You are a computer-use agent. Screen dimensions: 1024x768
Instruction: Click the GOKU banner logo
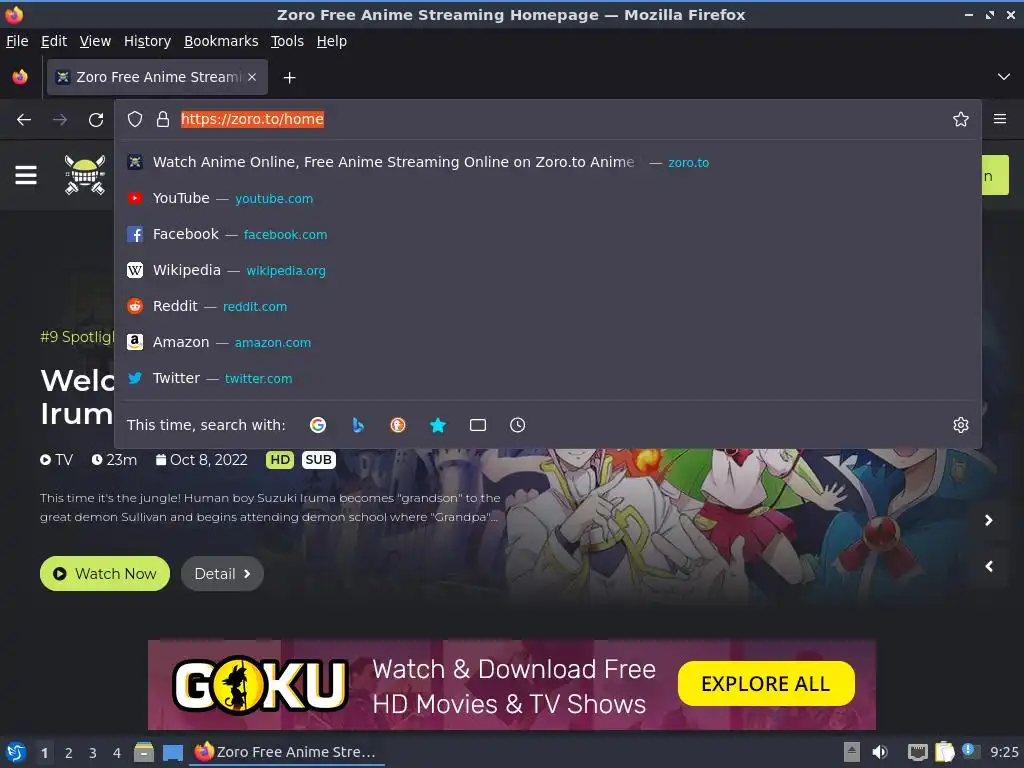(x=260, y=684)
